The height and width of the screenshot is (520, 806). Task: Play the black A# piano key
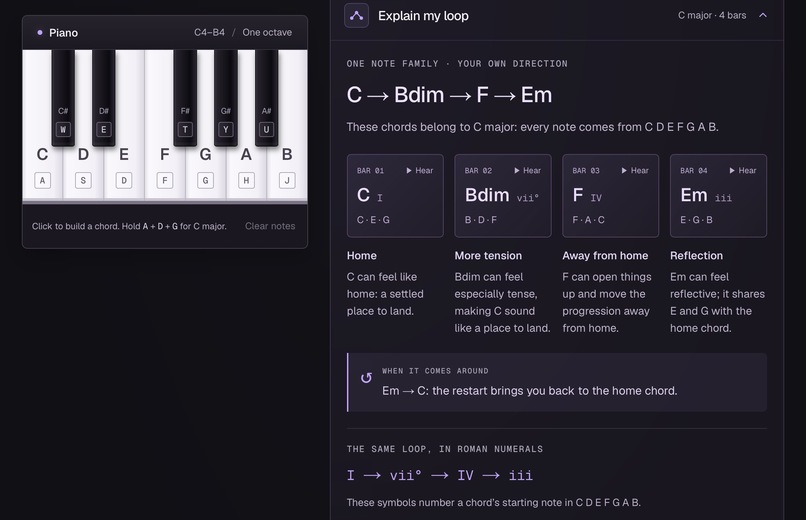(266, 98)
